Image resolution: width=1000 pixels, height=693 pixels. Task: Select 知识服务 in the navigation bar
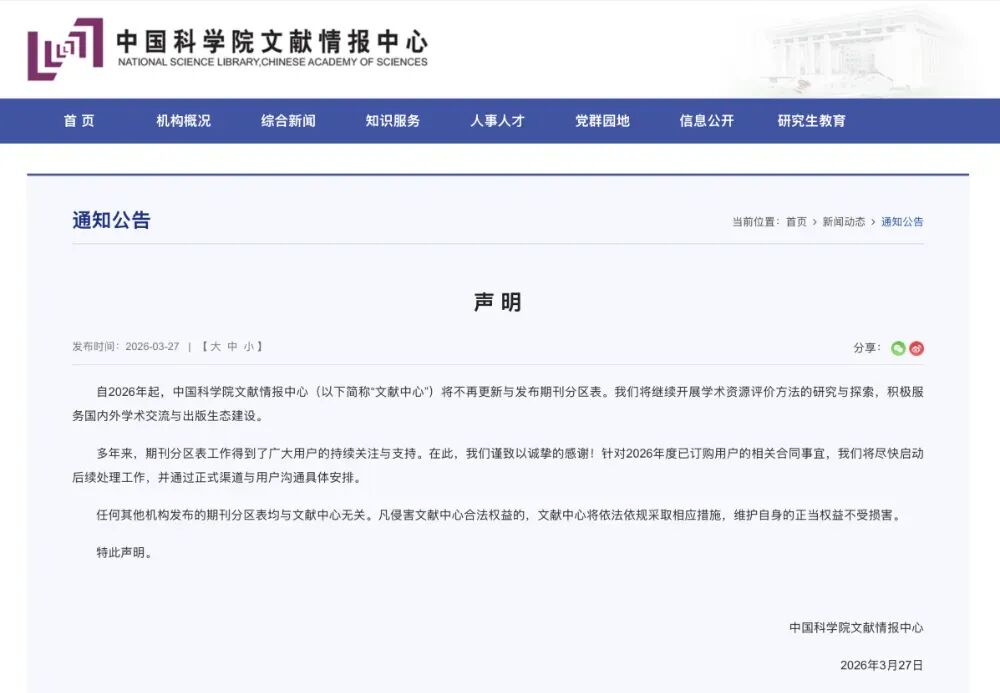[x=392, y=121]
